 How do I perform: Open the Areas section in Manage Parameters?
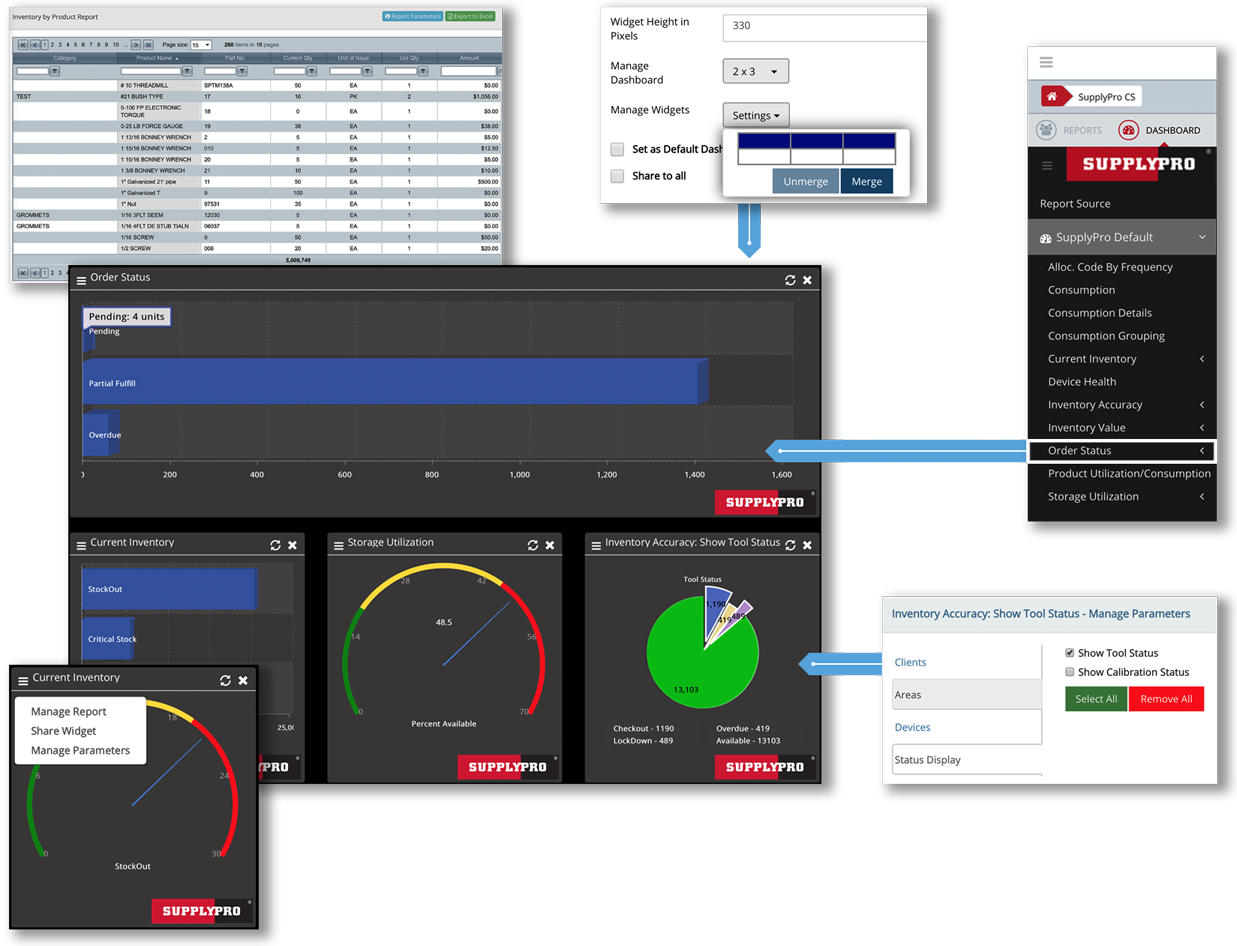click(966, 695)
